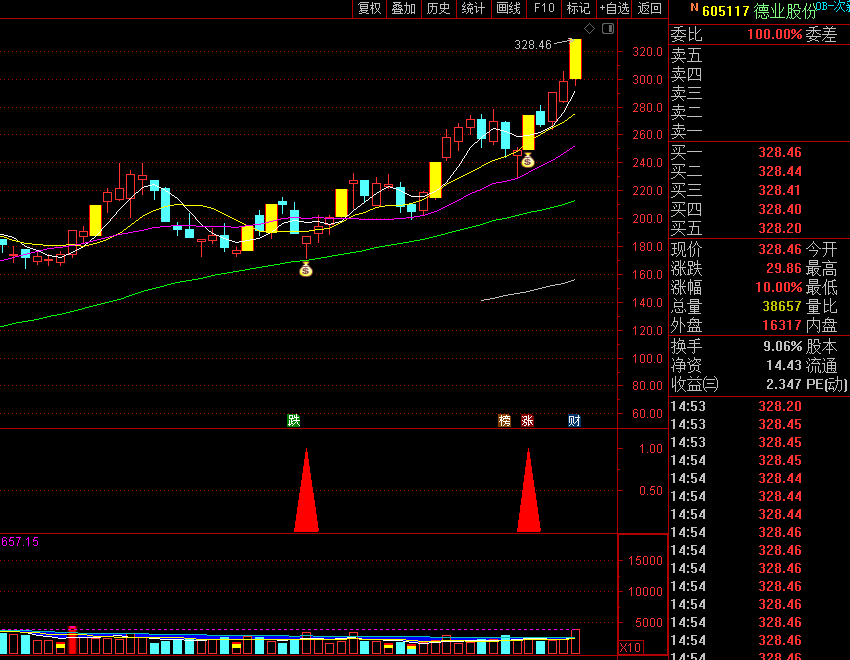Screen dimensions: 850x660
Task: Click the 外盘 value 16317
Action: [782, 325]
